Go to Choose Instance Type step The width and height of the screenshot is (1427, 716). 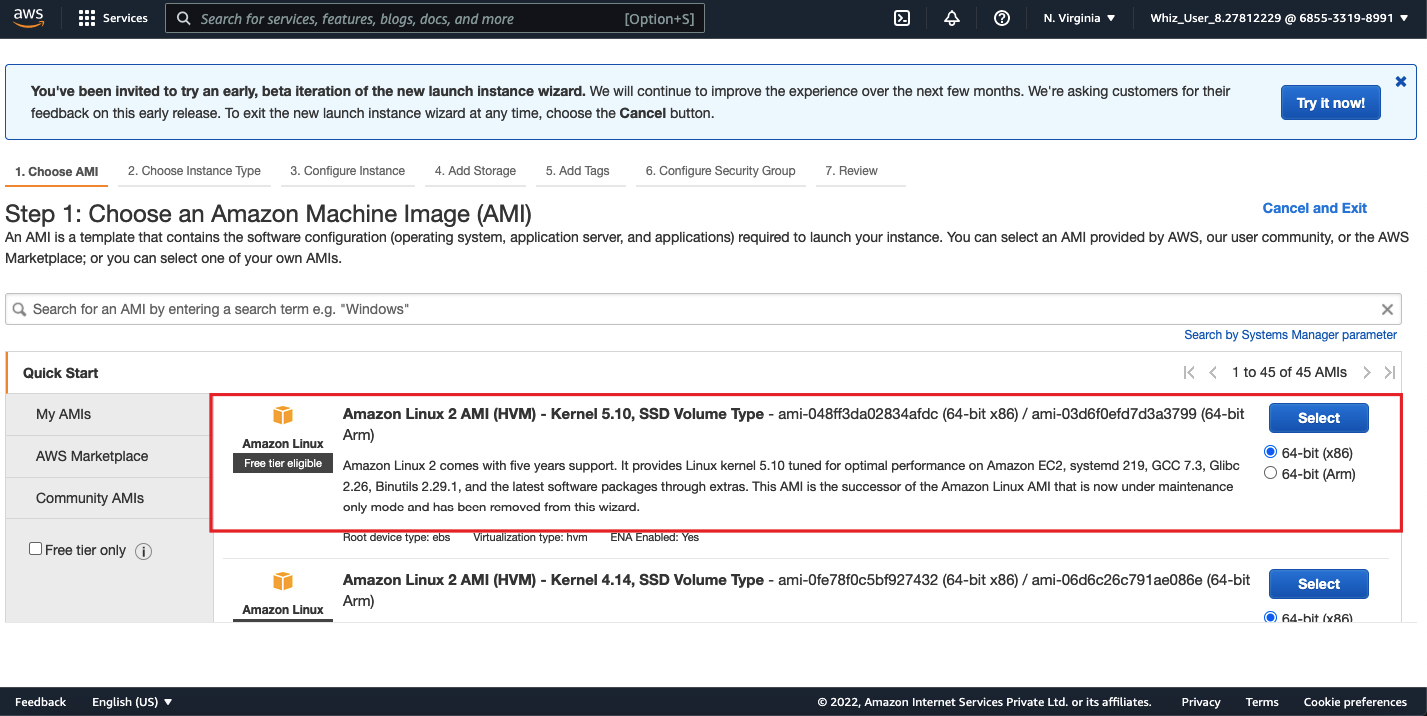coord(194,171)
